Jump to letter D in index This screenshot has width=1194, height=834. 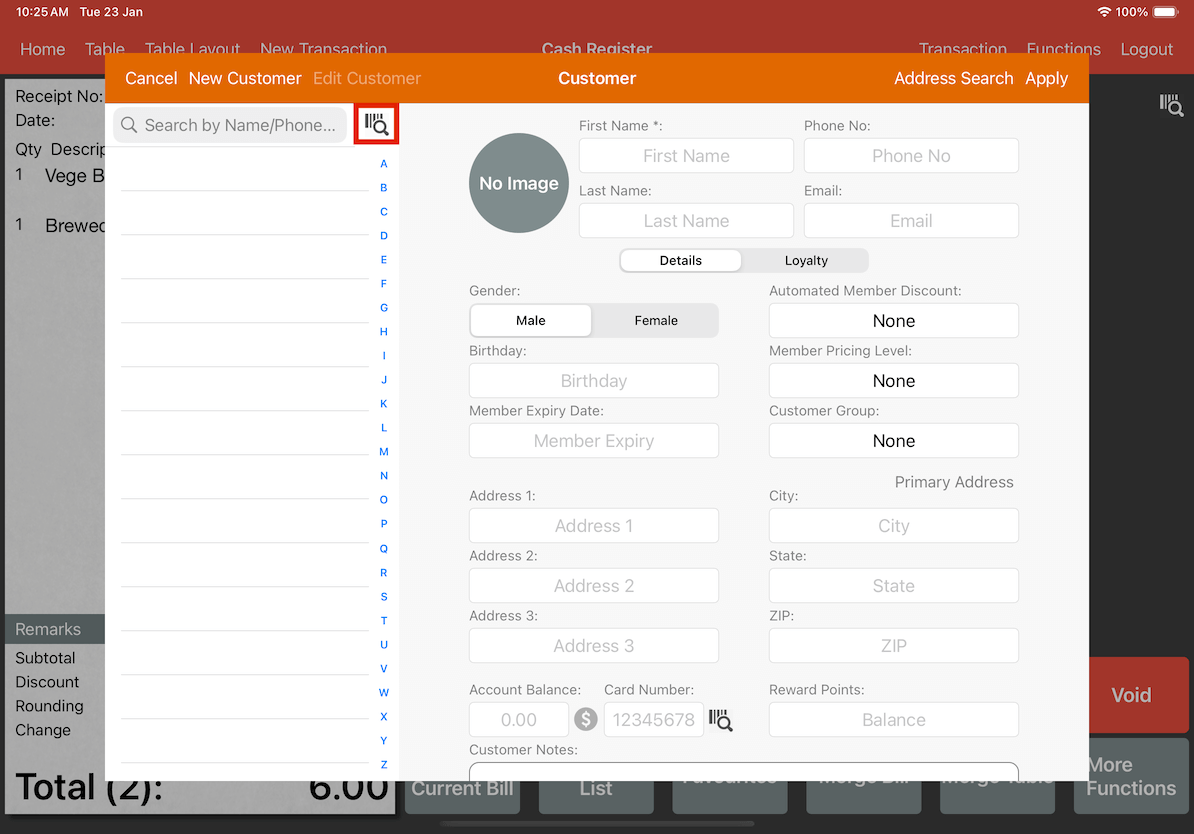point(384,235)
